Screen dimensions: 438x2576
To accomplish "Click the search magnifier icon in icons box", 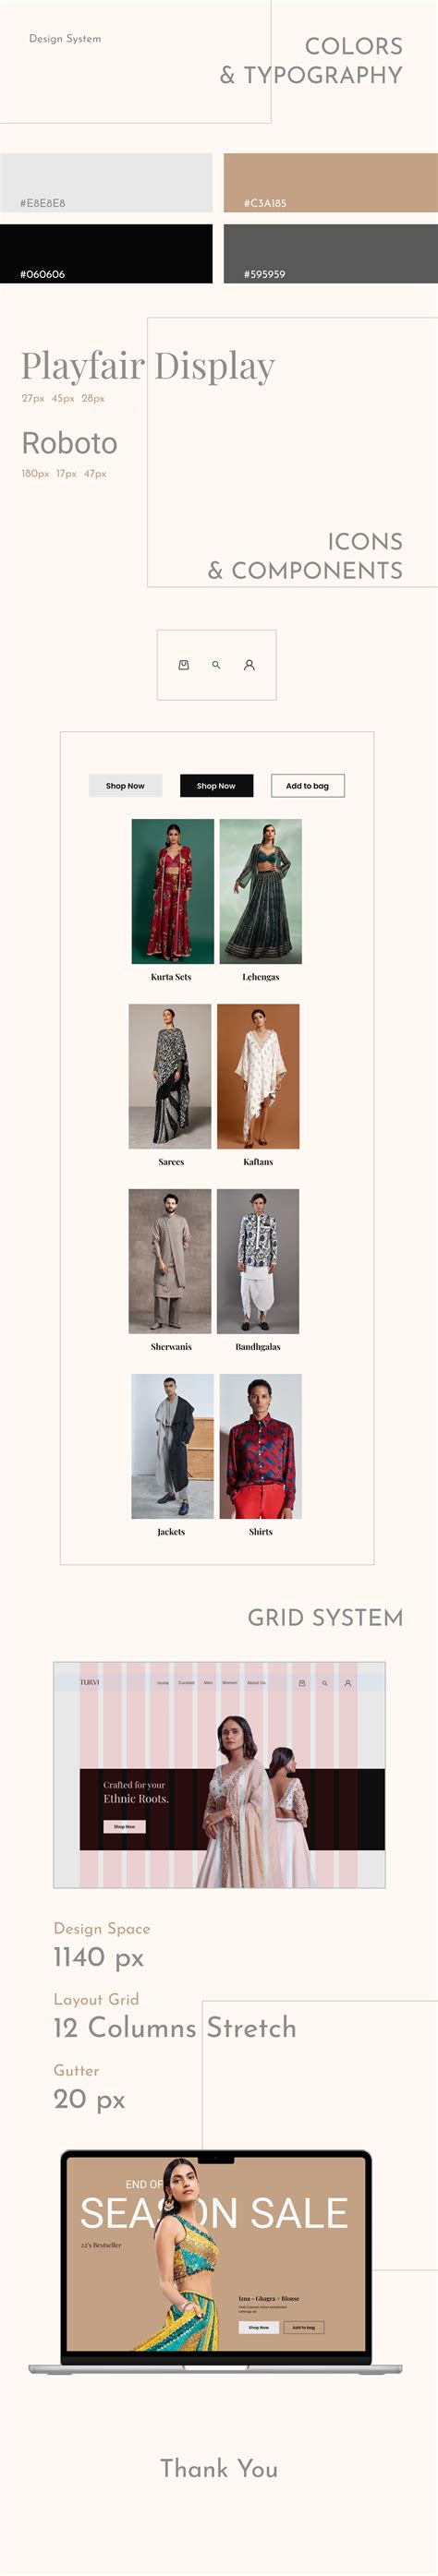I will click(216, 665).
